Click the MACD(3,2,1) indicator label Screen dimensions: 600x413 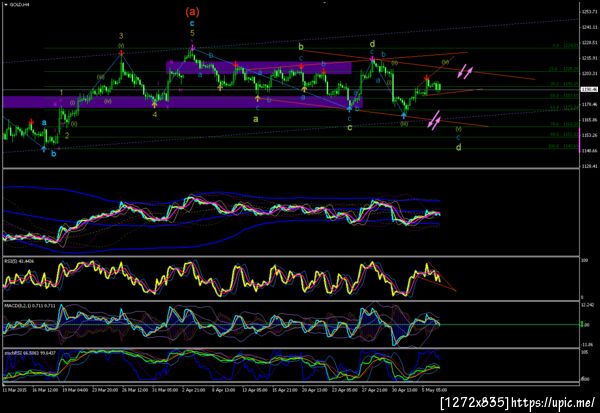coord(29,305)
